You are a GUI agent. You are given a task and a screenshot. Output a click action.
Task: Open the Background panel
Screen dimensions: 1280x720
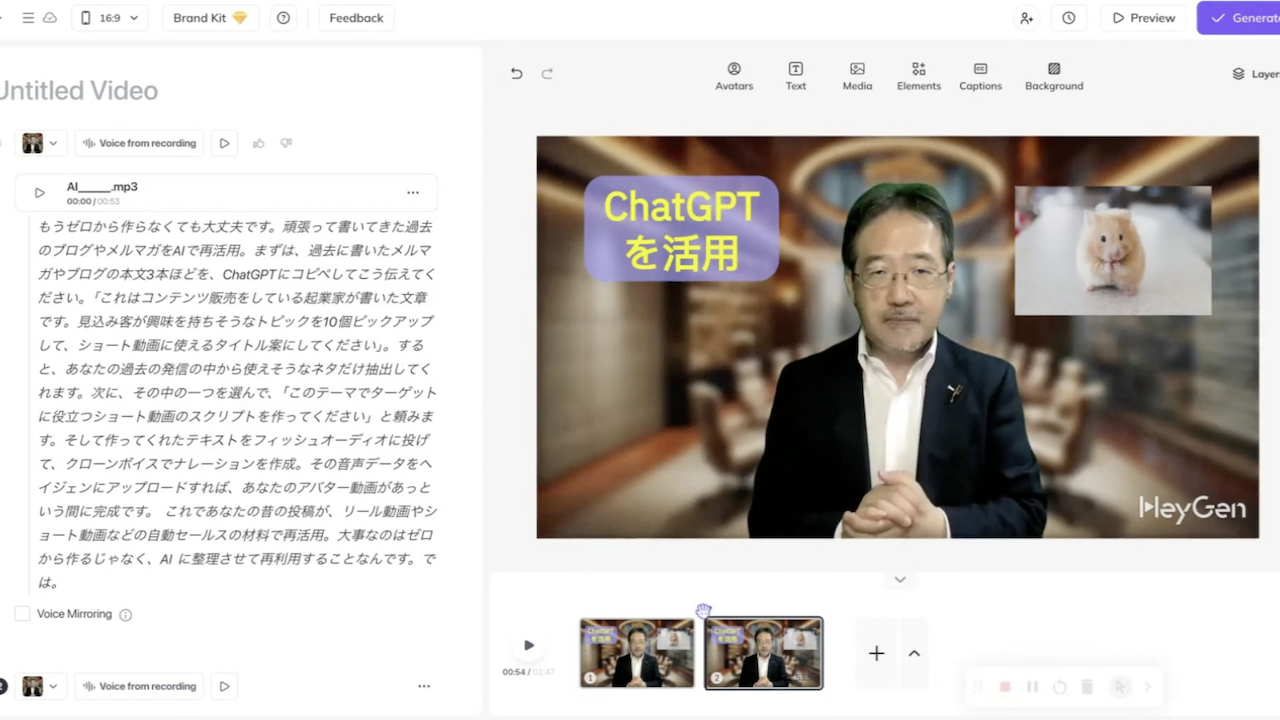click(x=1054, y=76)
